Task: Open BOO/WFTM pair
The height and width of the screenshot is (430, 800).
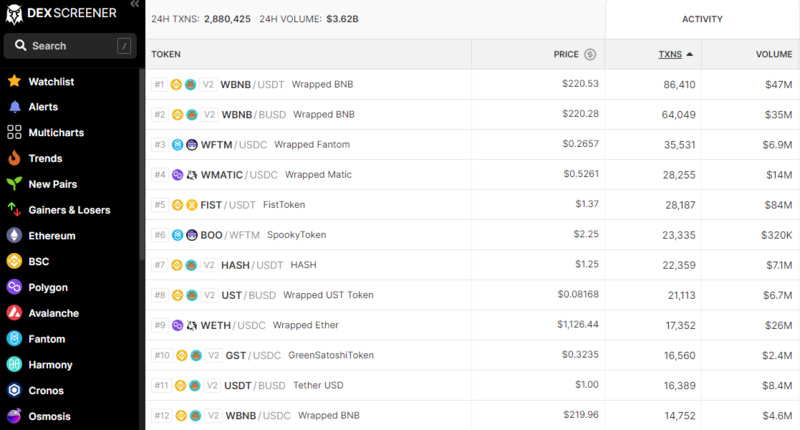Action: point(472,235)
